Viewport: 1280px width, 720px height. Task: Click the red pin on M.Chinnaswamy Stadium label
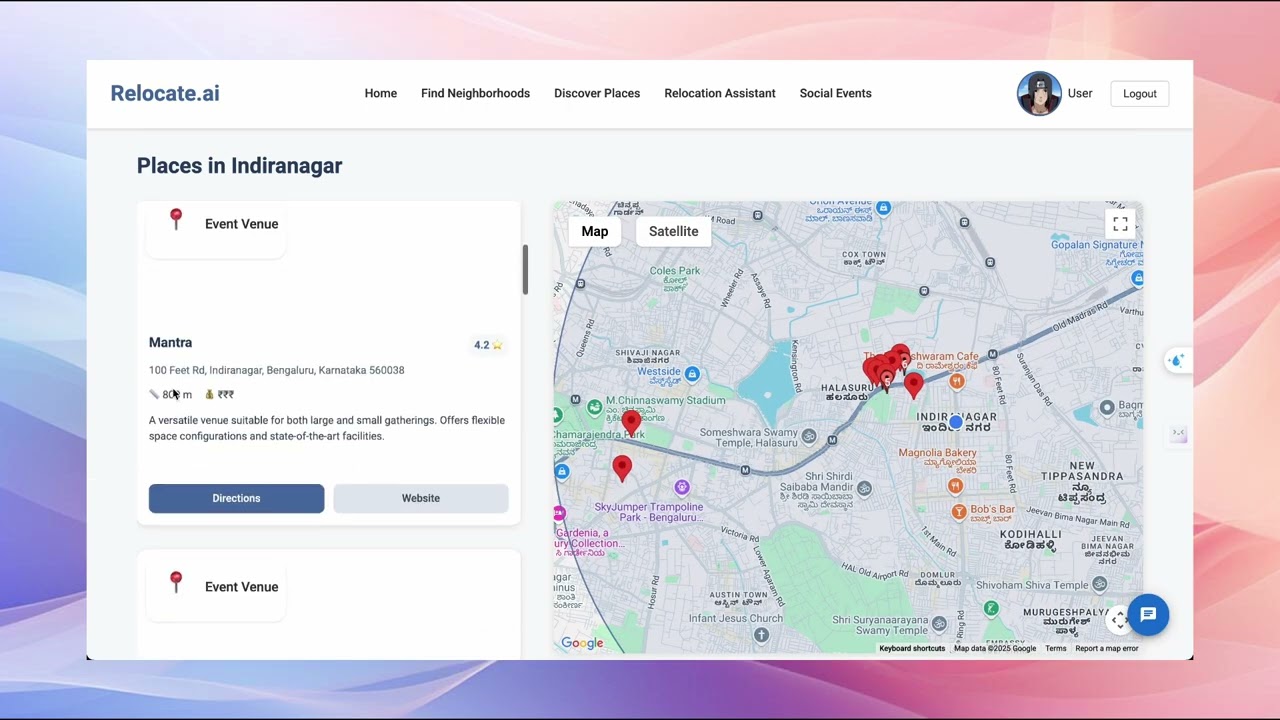click(631, 424)
